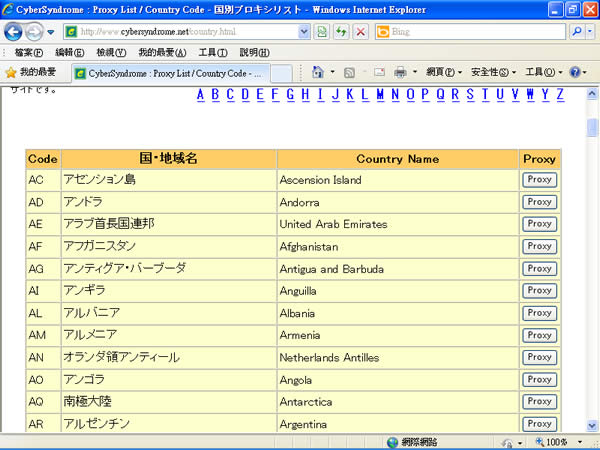Viewport: 600px width, 450px height.
Task: Click the Home icon in command bar
Action: pyautogui.click(x=318, y=73)
